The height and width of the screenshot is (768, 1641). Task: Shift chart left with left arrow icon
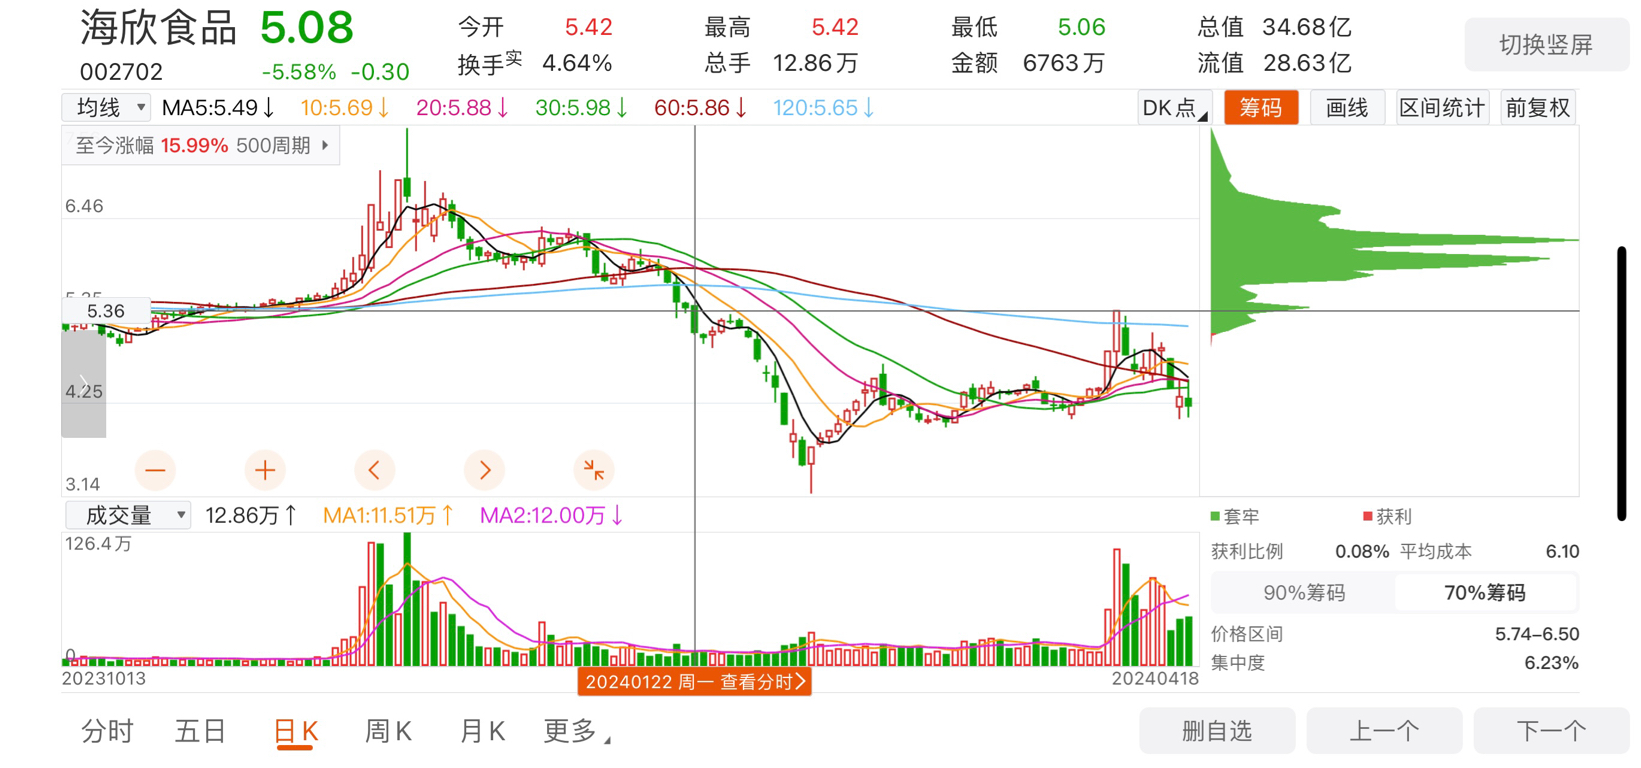pos(374,470)
